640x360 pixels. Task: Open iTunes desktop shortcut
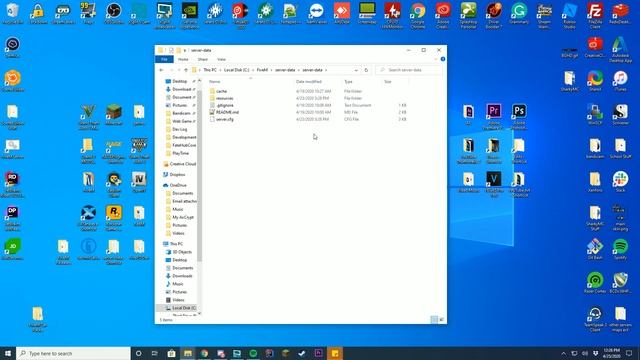point(620,81)
